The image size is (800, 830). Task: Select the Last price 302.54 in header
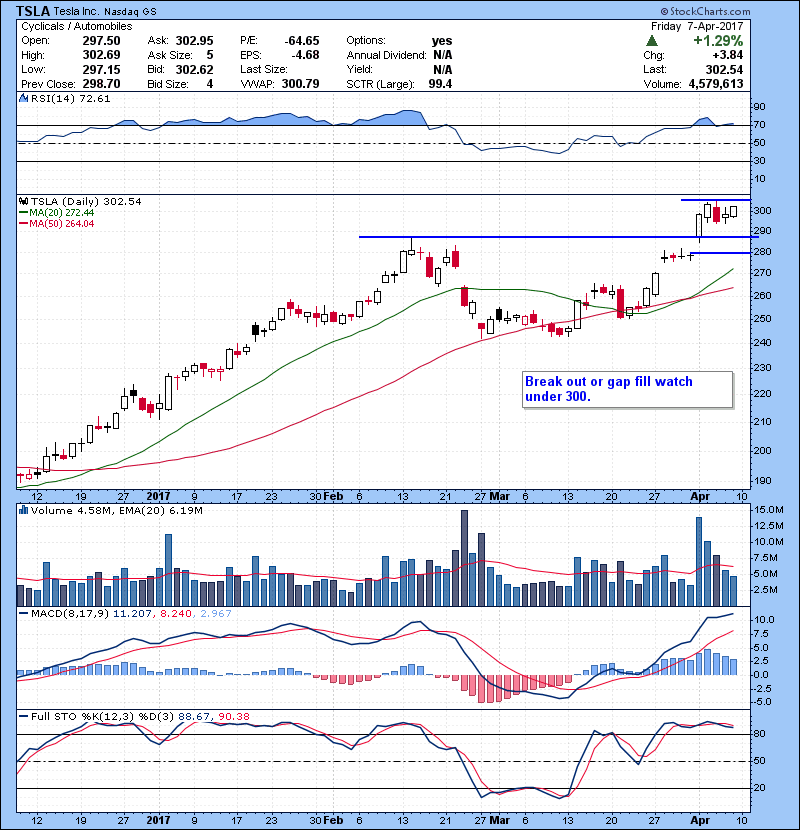click(x=724, y=70)
